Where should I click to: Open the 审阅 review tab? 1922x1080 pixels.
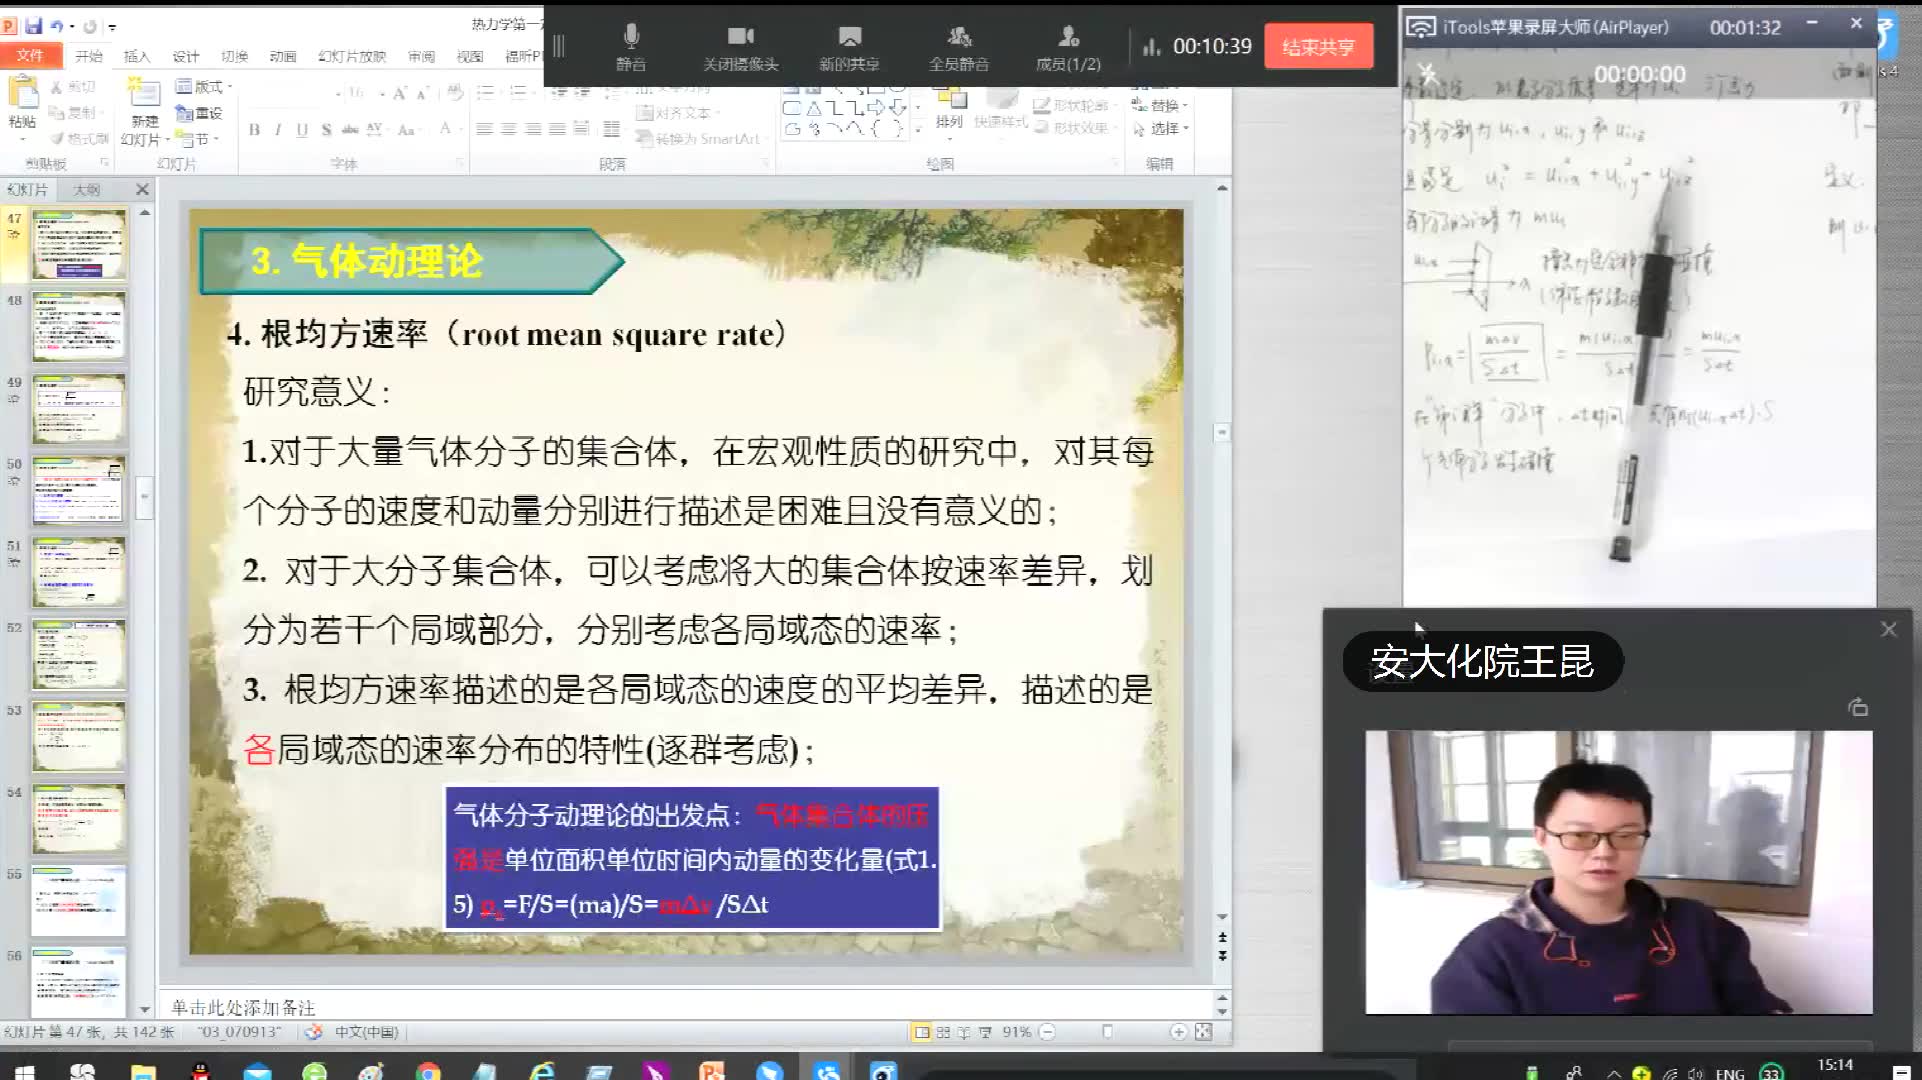point(421,56)
